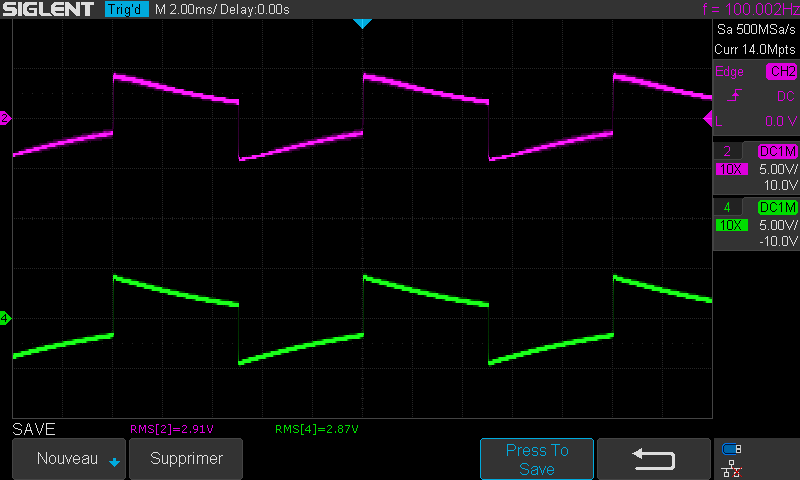Screen dimensions: 800x480
Task: Click channel 2 10X probe badge
Action: (732, 169)
